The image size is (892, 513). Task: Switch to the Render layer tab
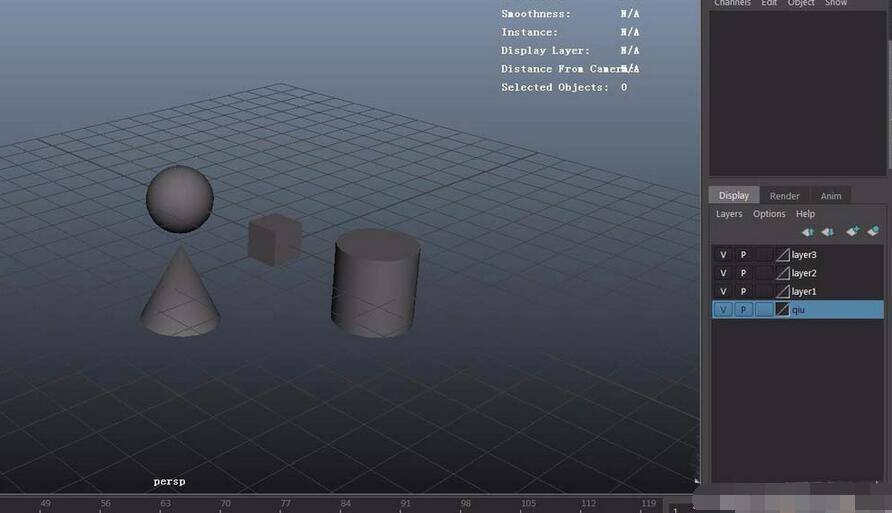pyautogui.click(x=784, y=196)
